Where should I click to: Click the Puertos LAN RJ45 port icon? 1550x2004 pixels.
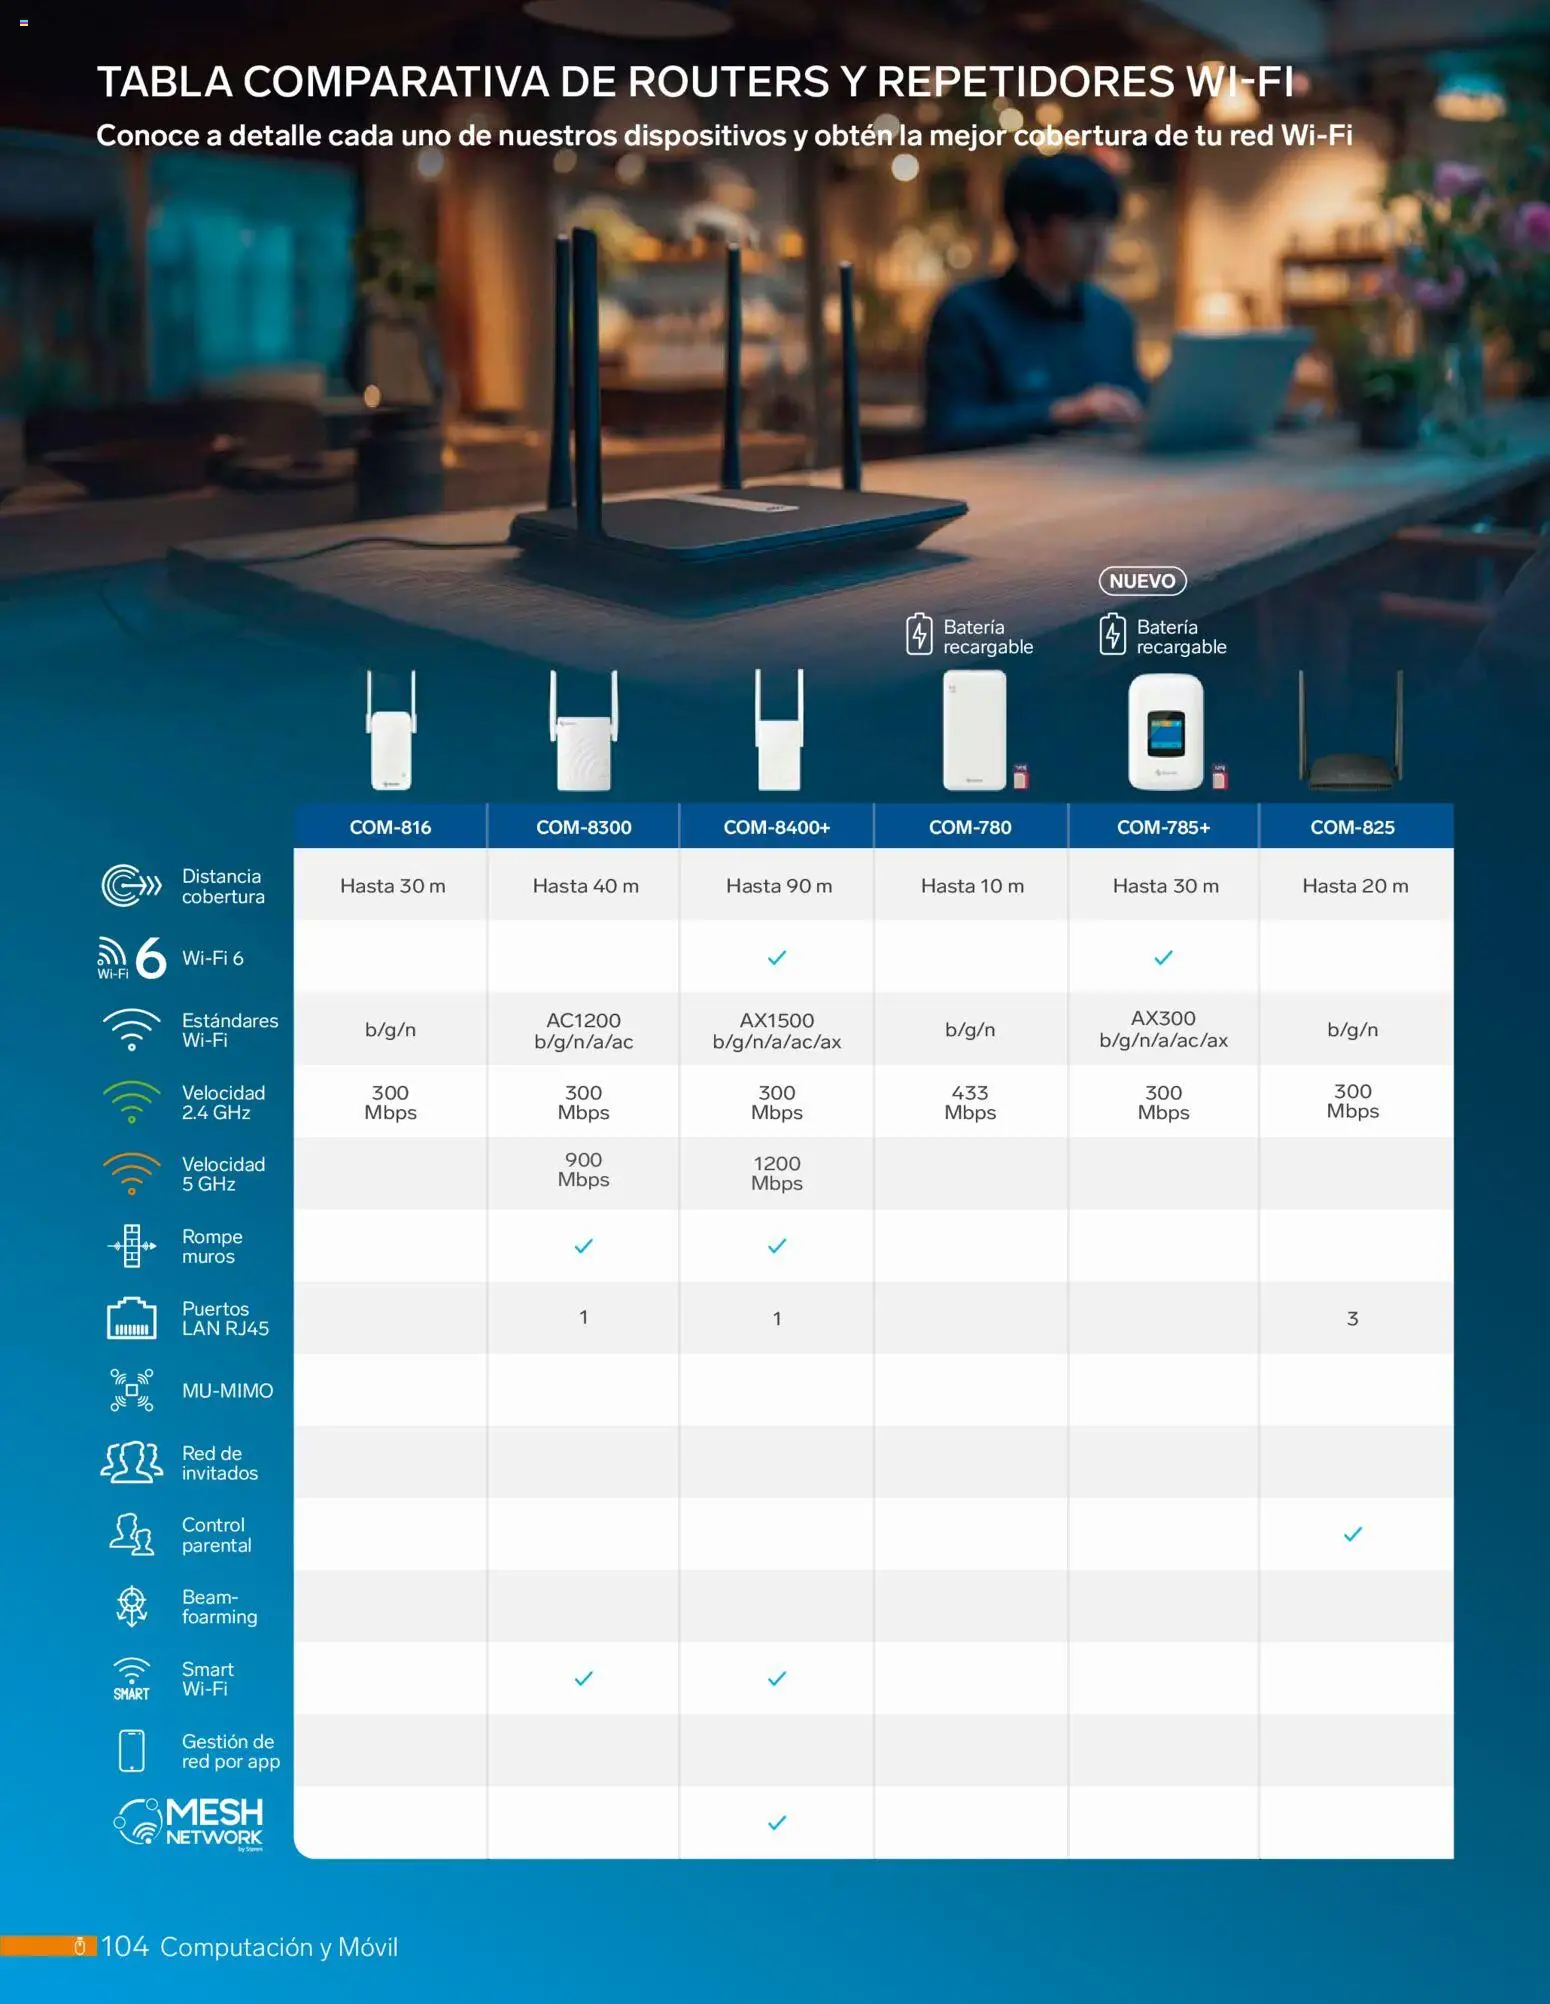(131, 1318)
